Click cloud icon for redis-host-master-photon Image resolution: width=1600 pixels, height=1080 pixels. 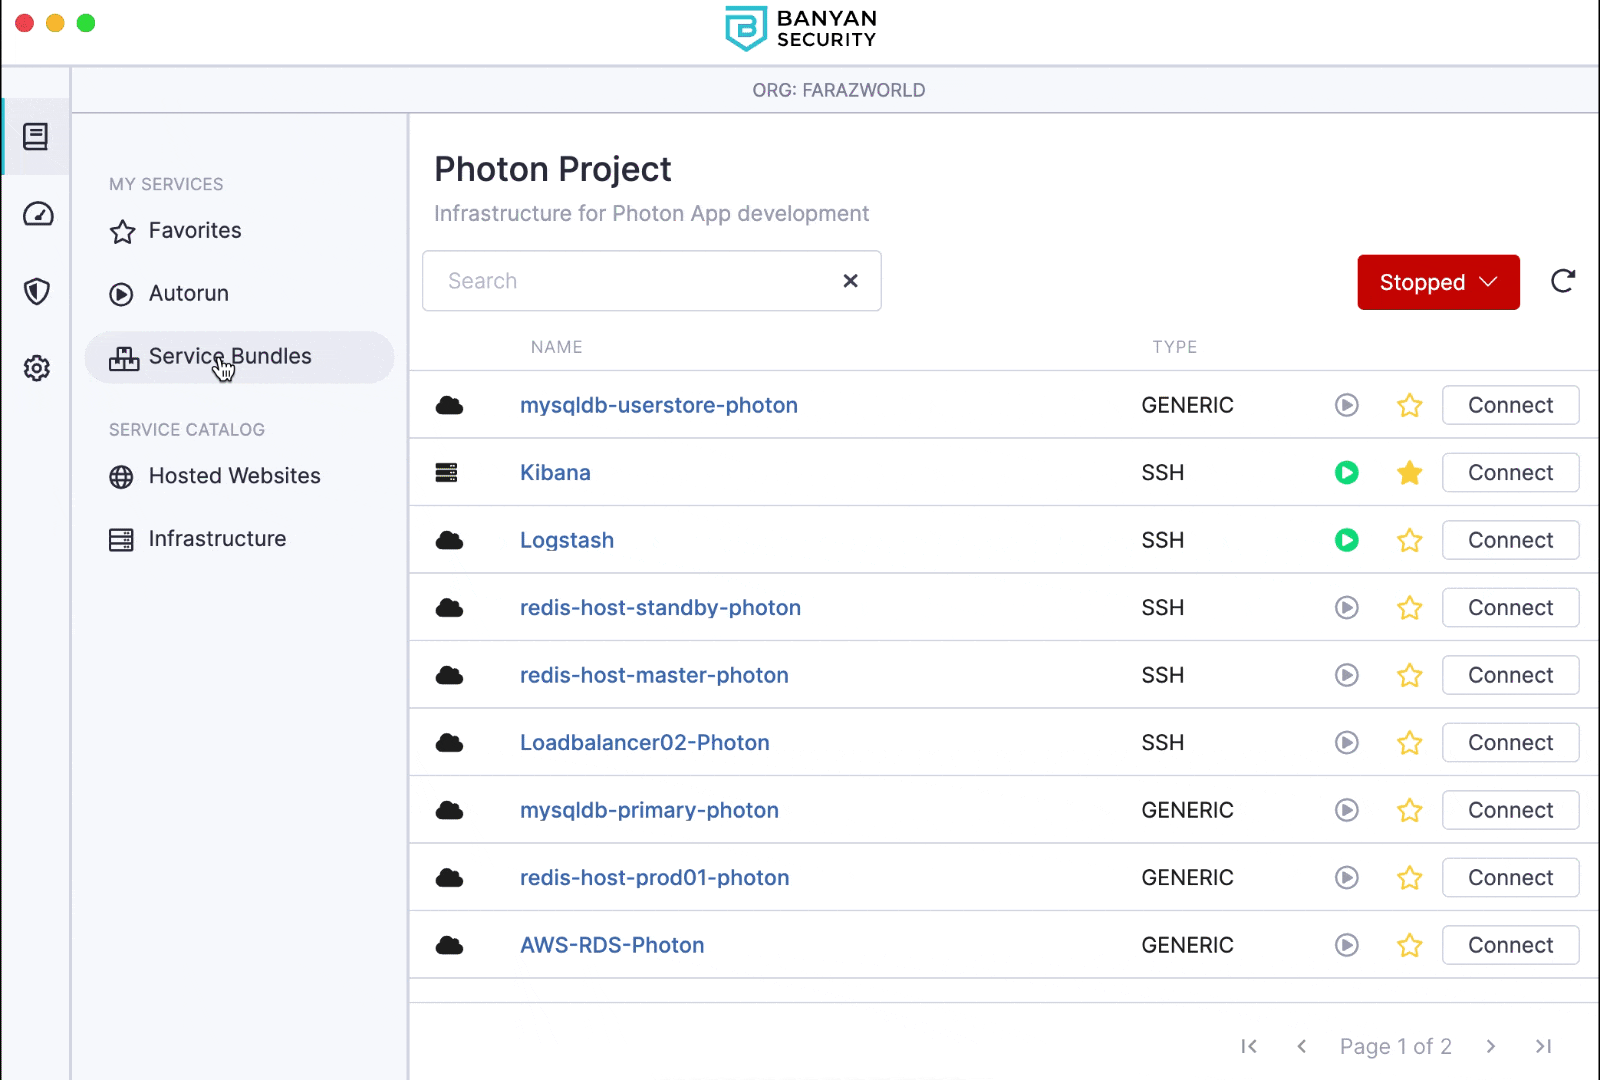click(x=450, y=675)
